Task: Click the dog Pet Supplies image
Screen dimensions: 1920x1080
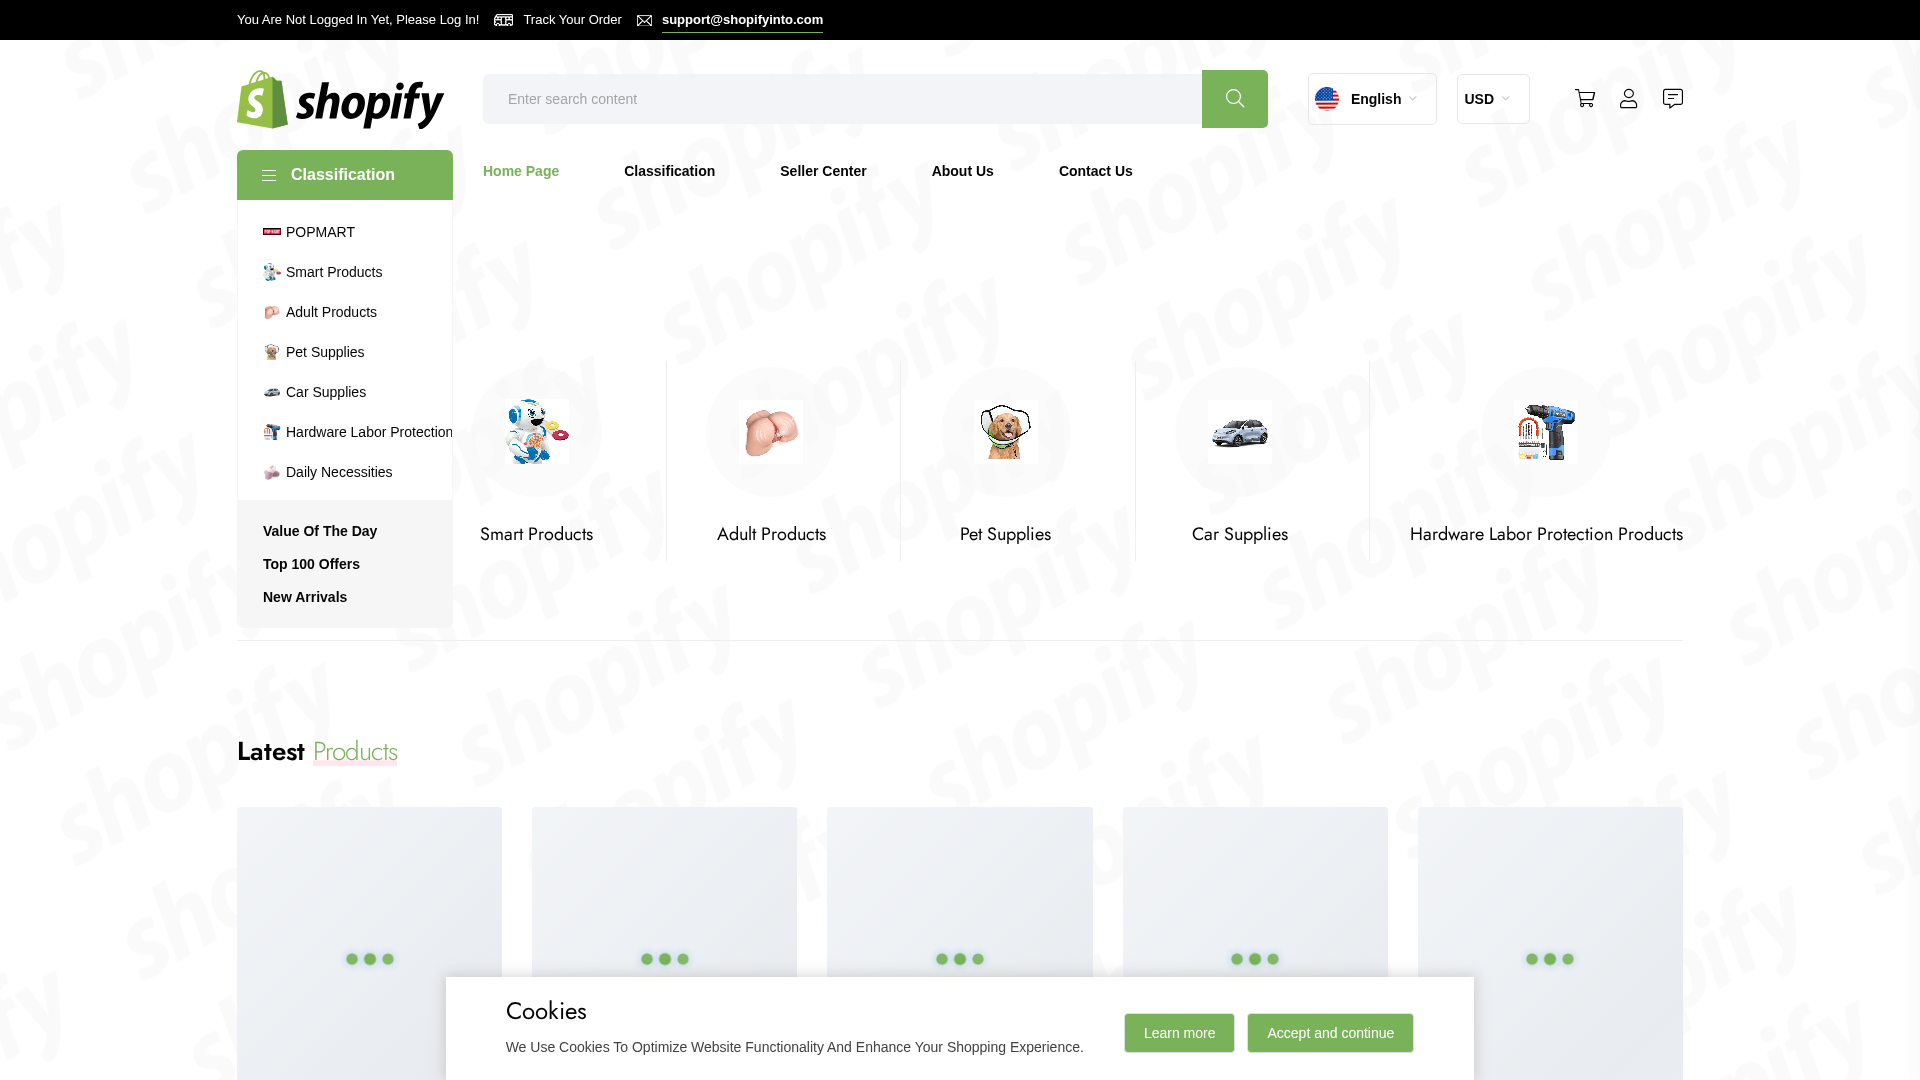Action: coord(1006,432)
